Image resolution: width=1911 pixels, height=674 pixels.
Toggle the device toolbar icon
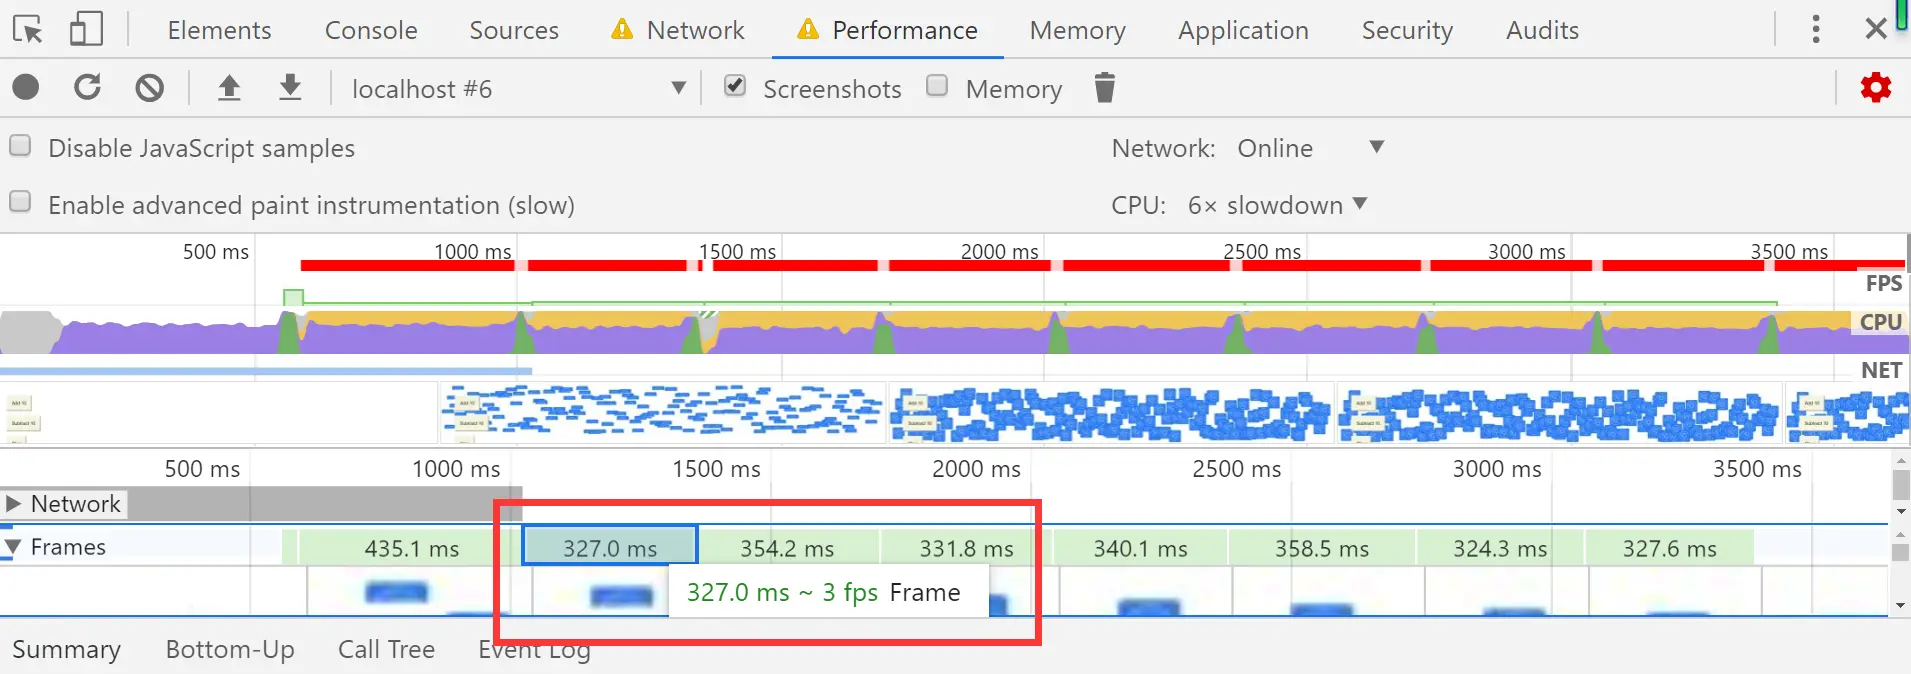coord(86,30)
